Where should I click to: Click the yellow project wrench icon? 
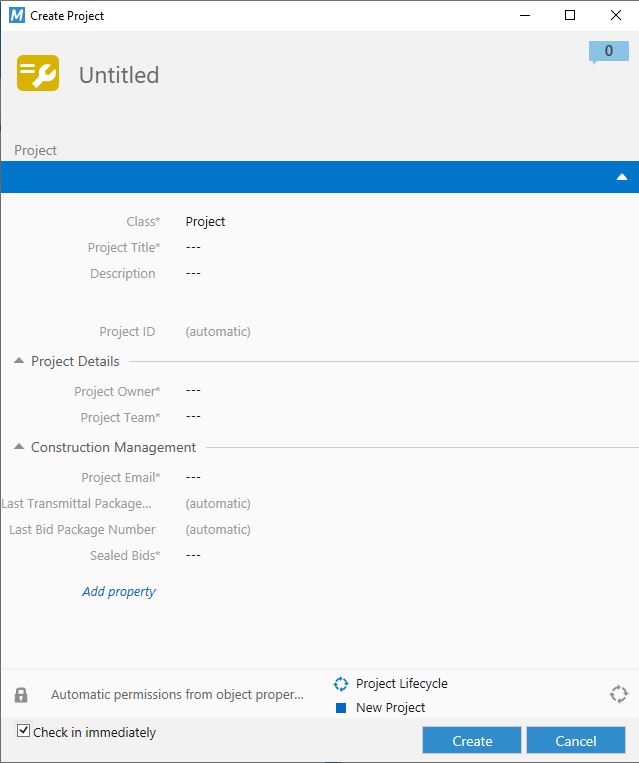pos(38,73)
